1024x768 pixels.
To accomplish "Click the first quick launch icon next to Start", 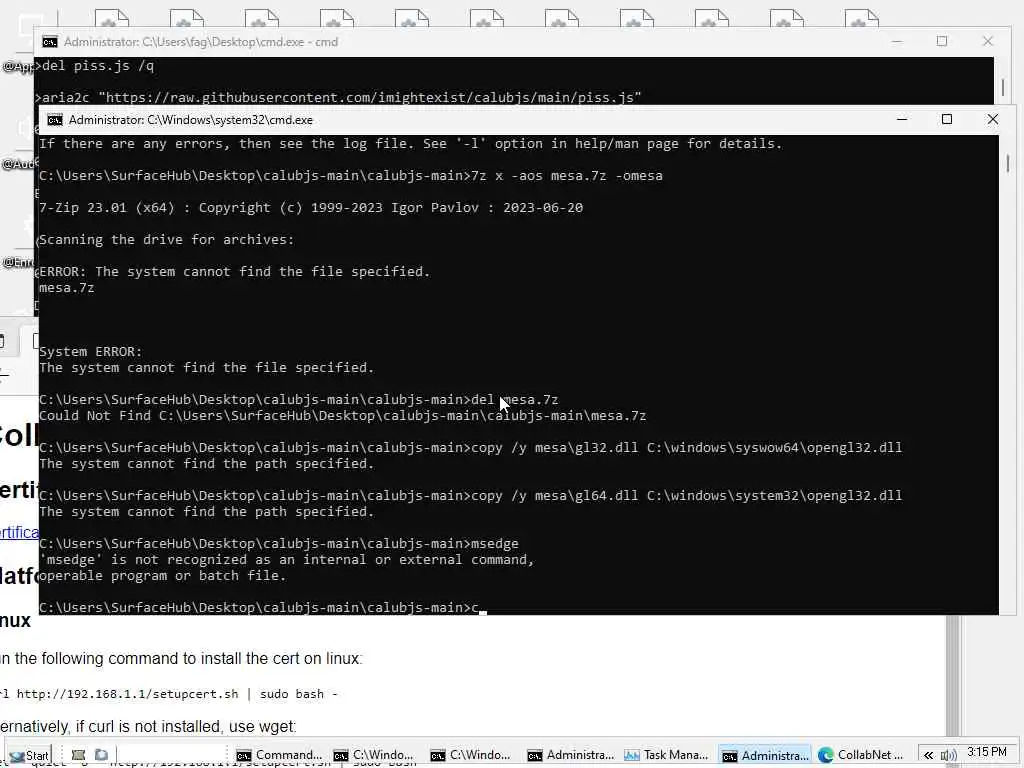I will [x=78, y=755].
